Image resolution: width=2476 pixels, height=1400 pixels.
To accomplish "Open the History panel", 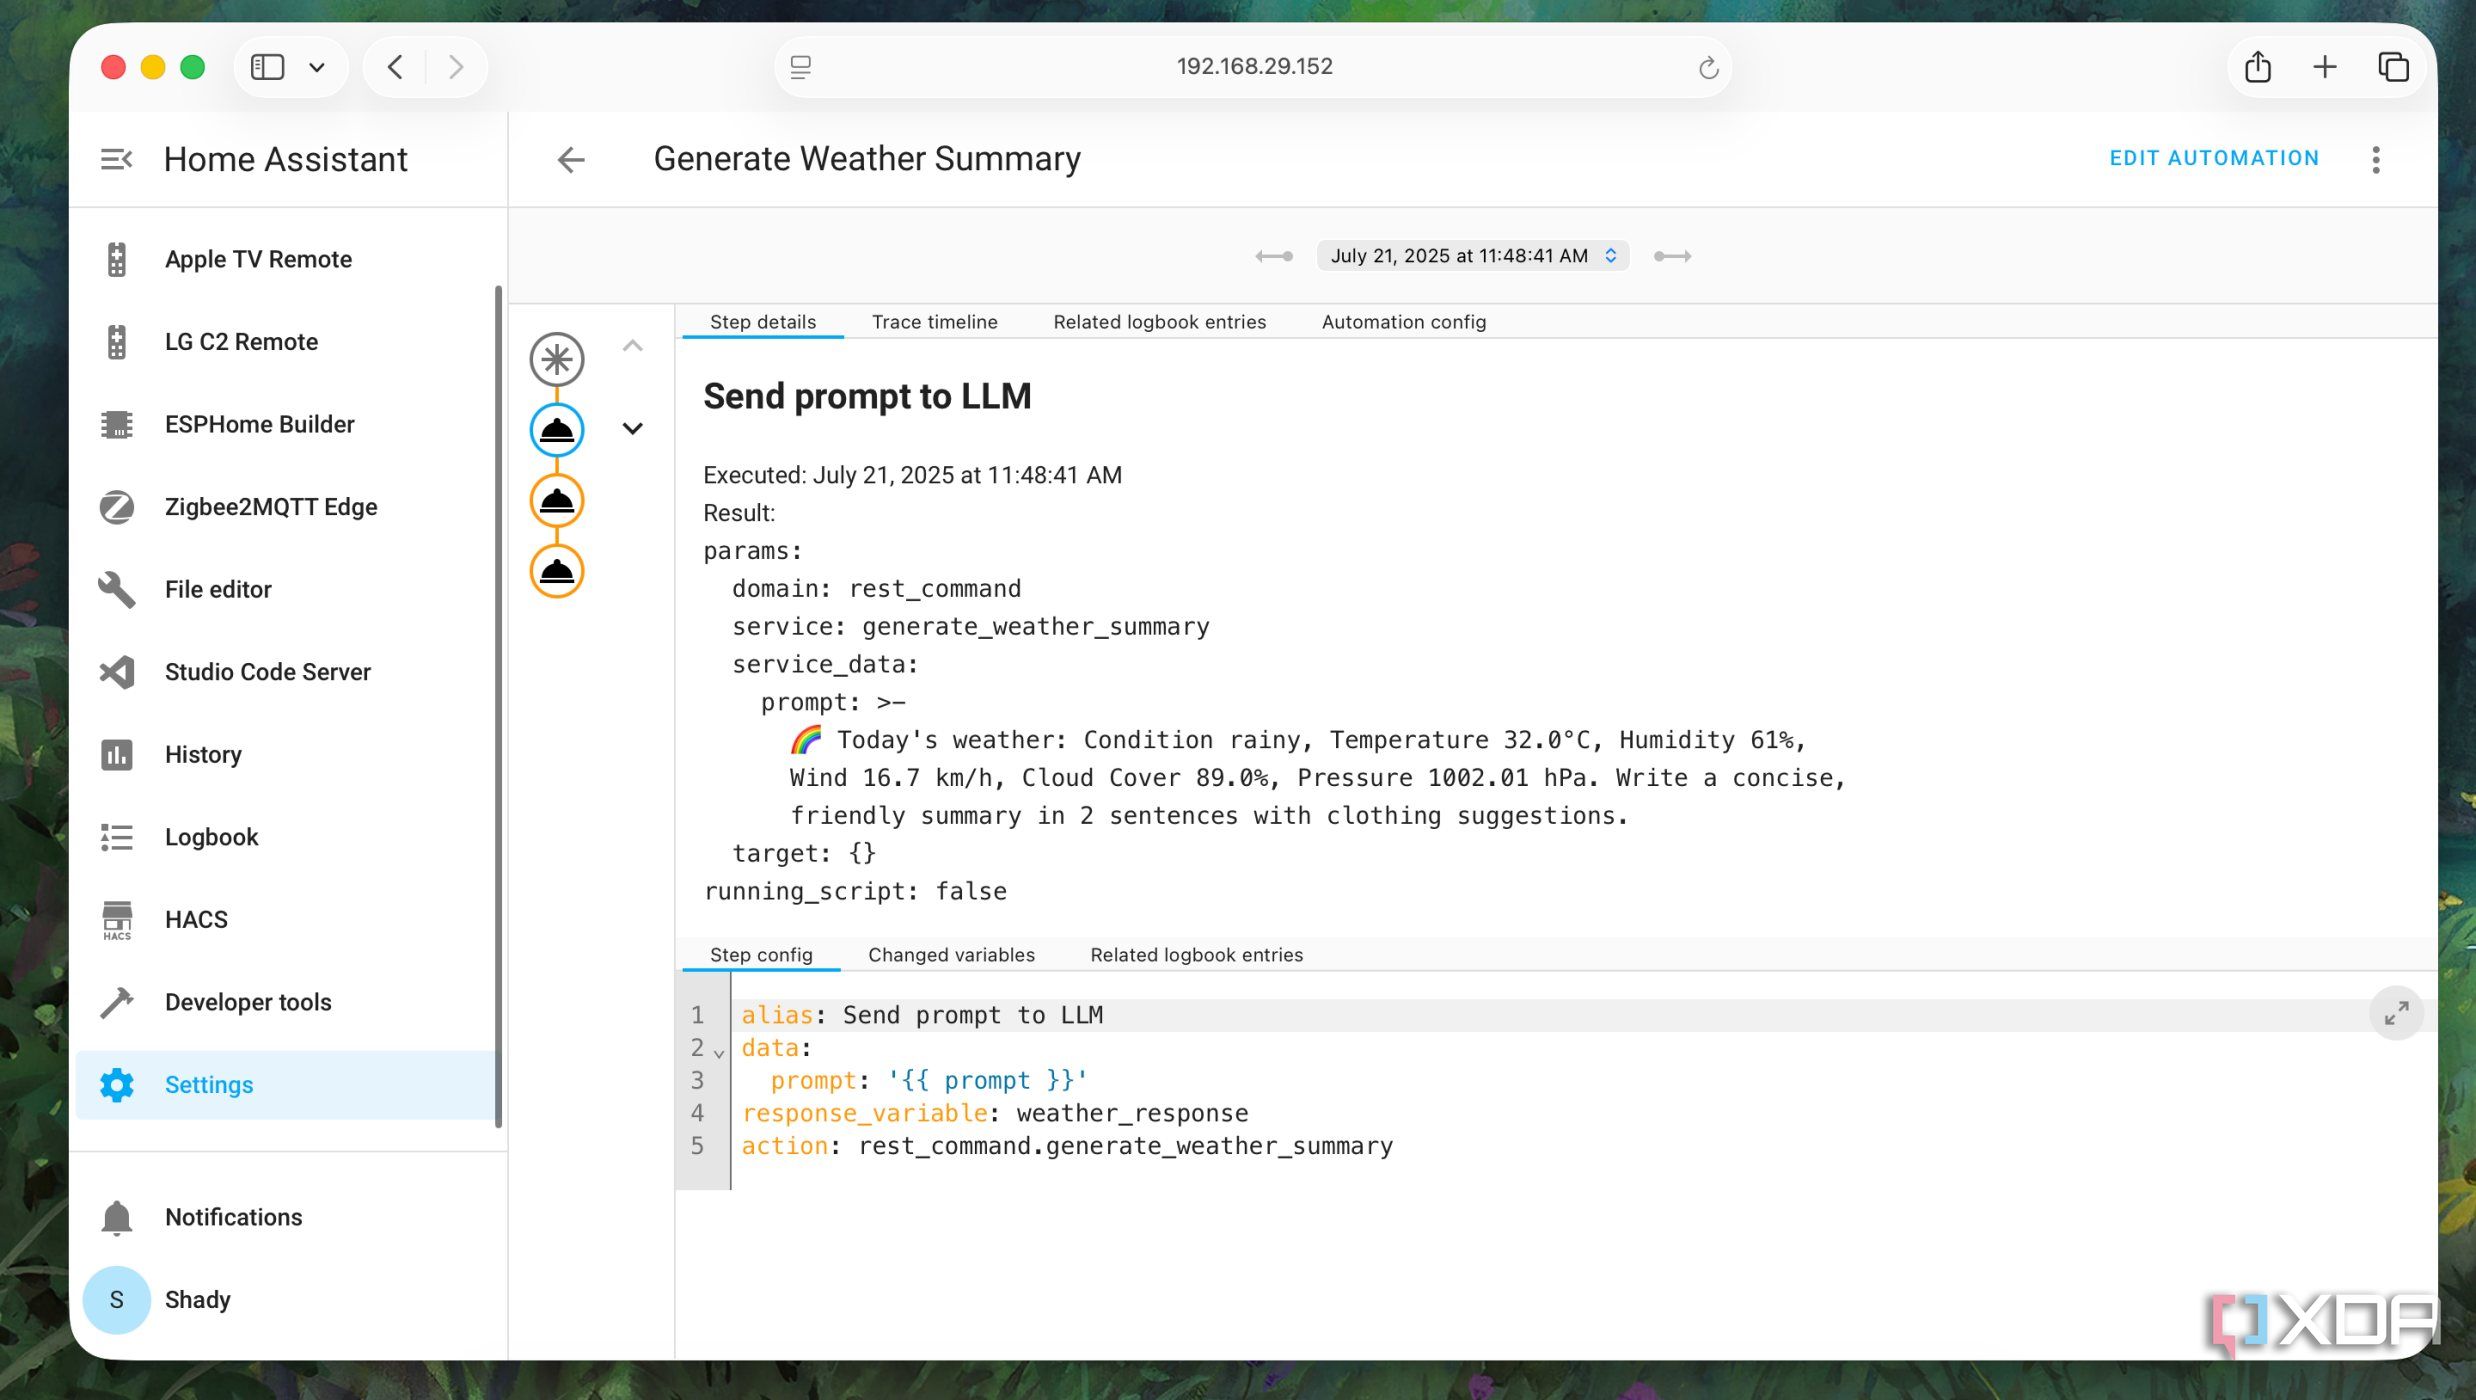I will tap(286, 754).
